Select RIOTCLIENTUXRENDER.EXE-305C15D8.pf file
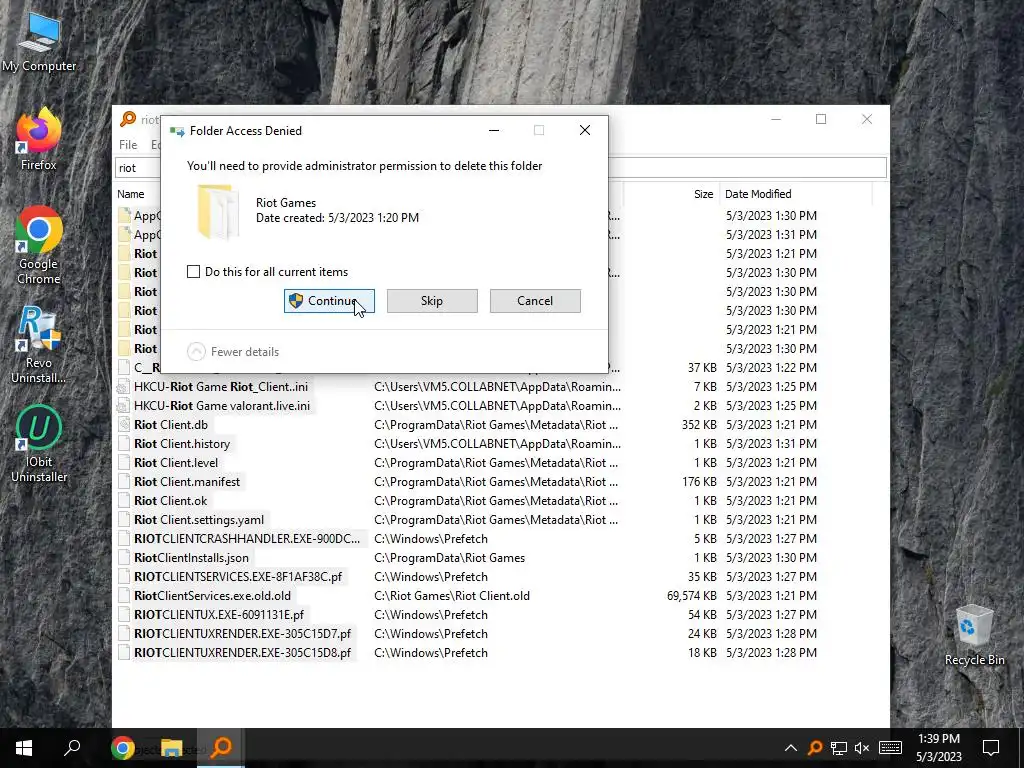The width and height of the screenshot is (1024, 768). pos(242,652)
